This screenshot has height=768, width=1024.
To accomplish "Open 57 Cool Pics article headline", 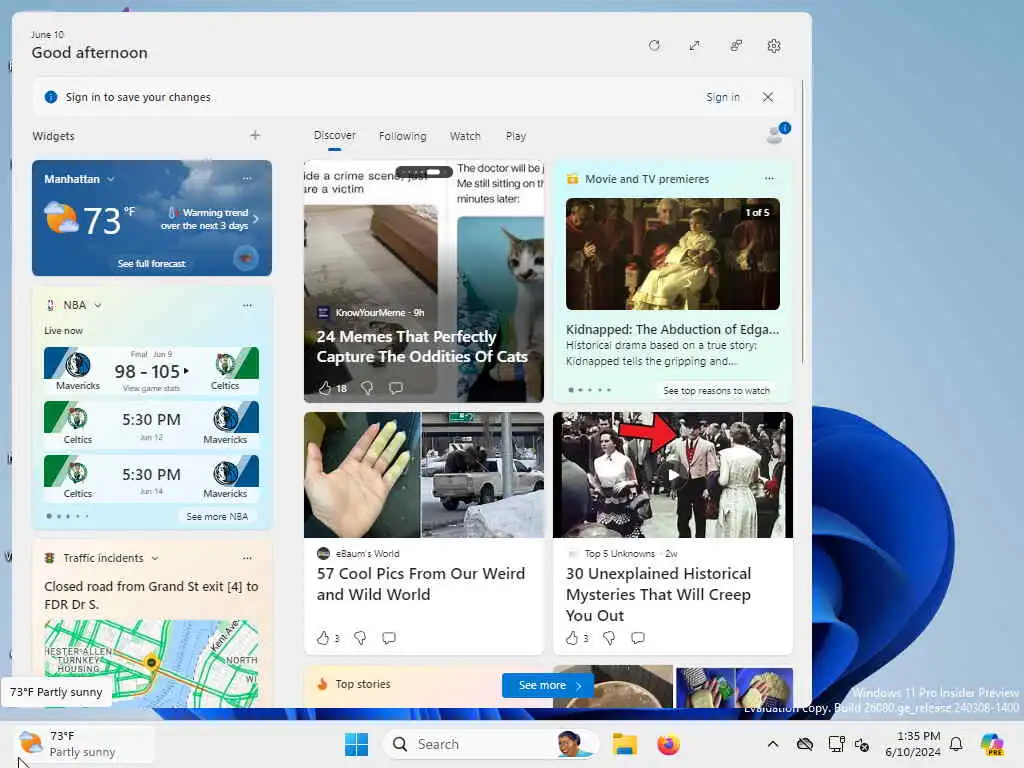I will click(x=421, y=584).
